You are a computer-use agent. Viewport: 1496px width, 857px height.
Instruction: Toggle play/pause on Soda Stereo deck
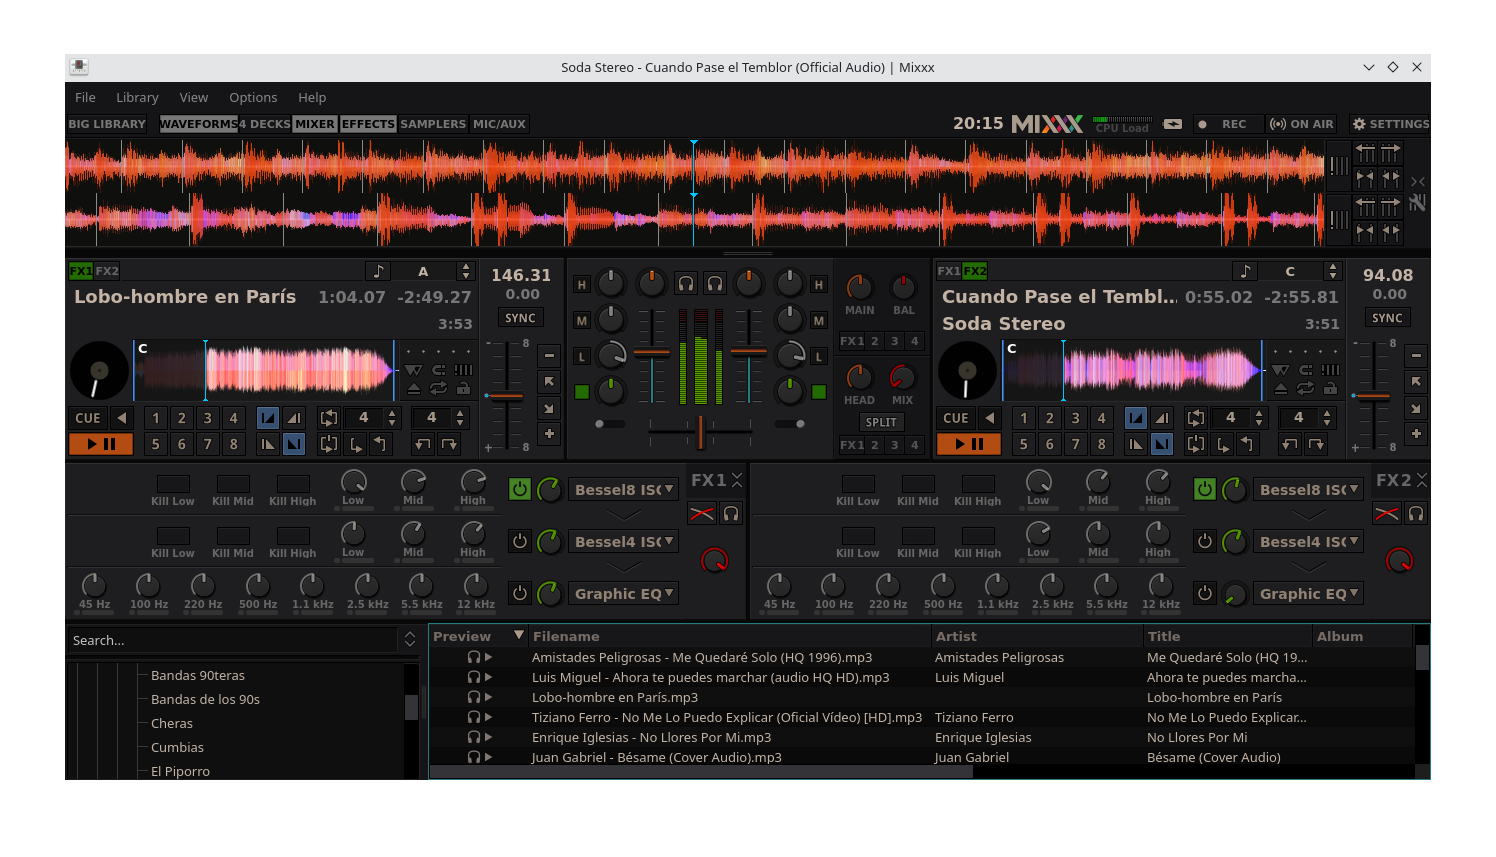click(x=969, y=444)
